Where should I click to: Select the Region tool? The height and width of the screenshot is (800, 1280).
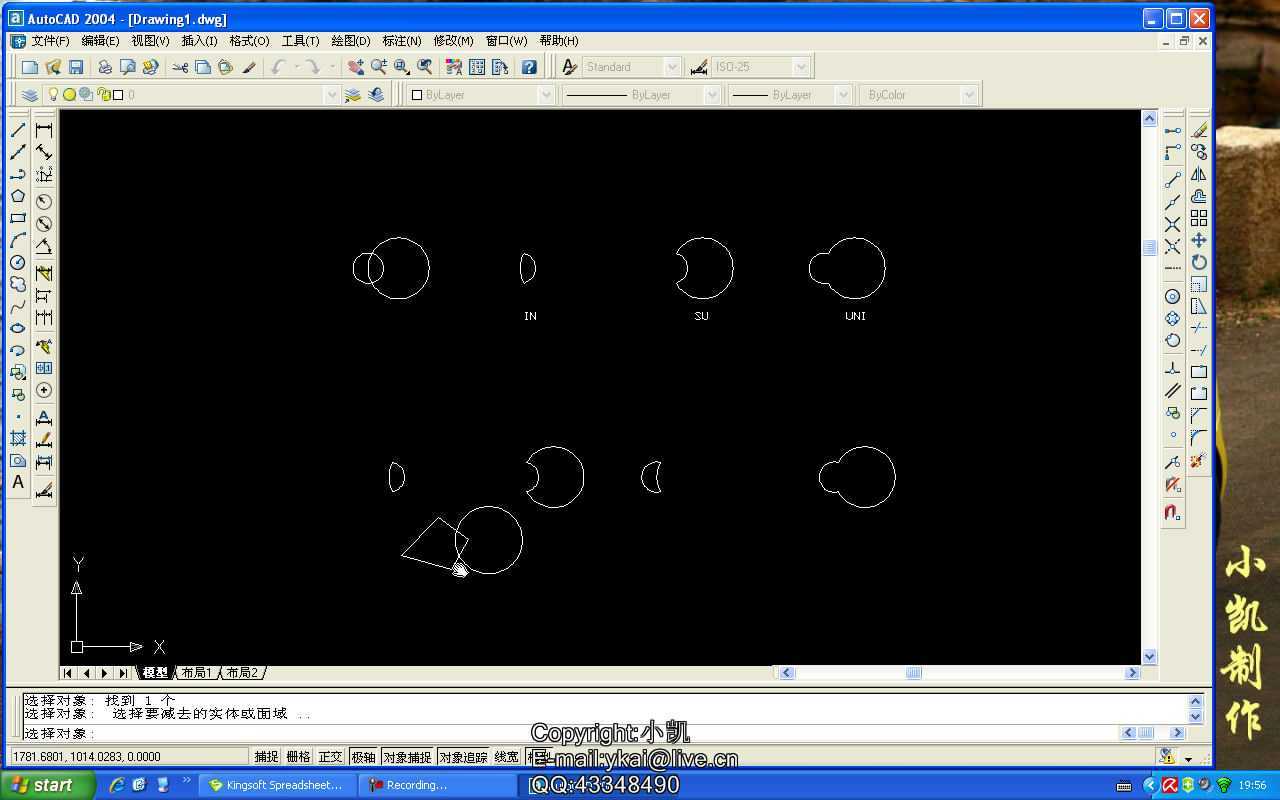pyautogui.click(x=18, y=460)
